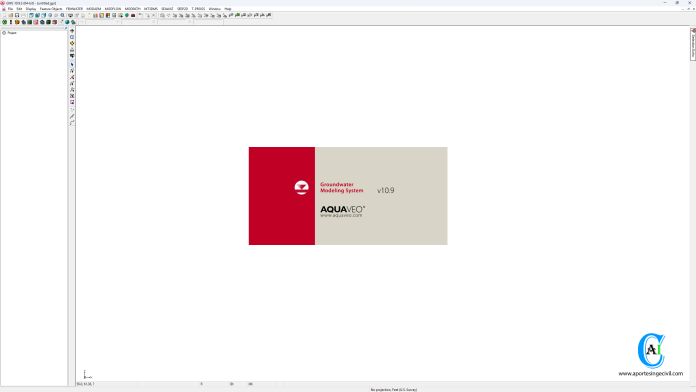The image size is (696, 392).
Task: Restore down the GMS application window
Action: pyautogui.click(x=677, y=3)
